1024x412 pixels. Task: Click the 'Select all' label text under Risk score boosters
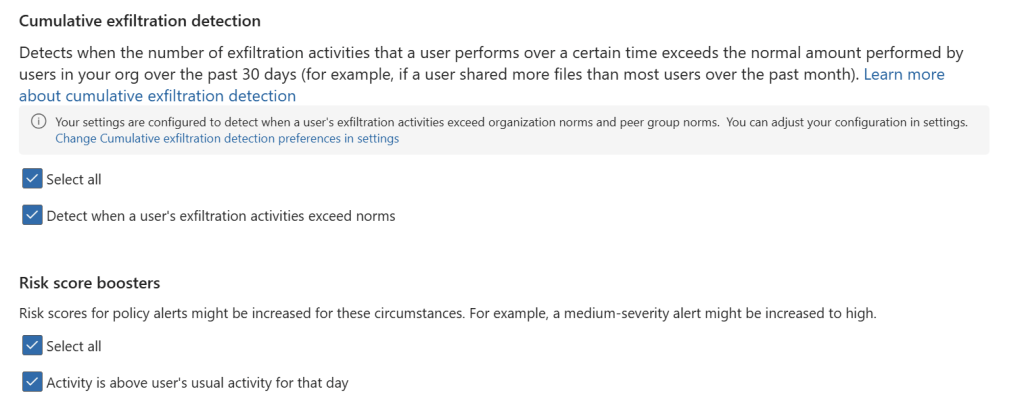tap(74, 347)
